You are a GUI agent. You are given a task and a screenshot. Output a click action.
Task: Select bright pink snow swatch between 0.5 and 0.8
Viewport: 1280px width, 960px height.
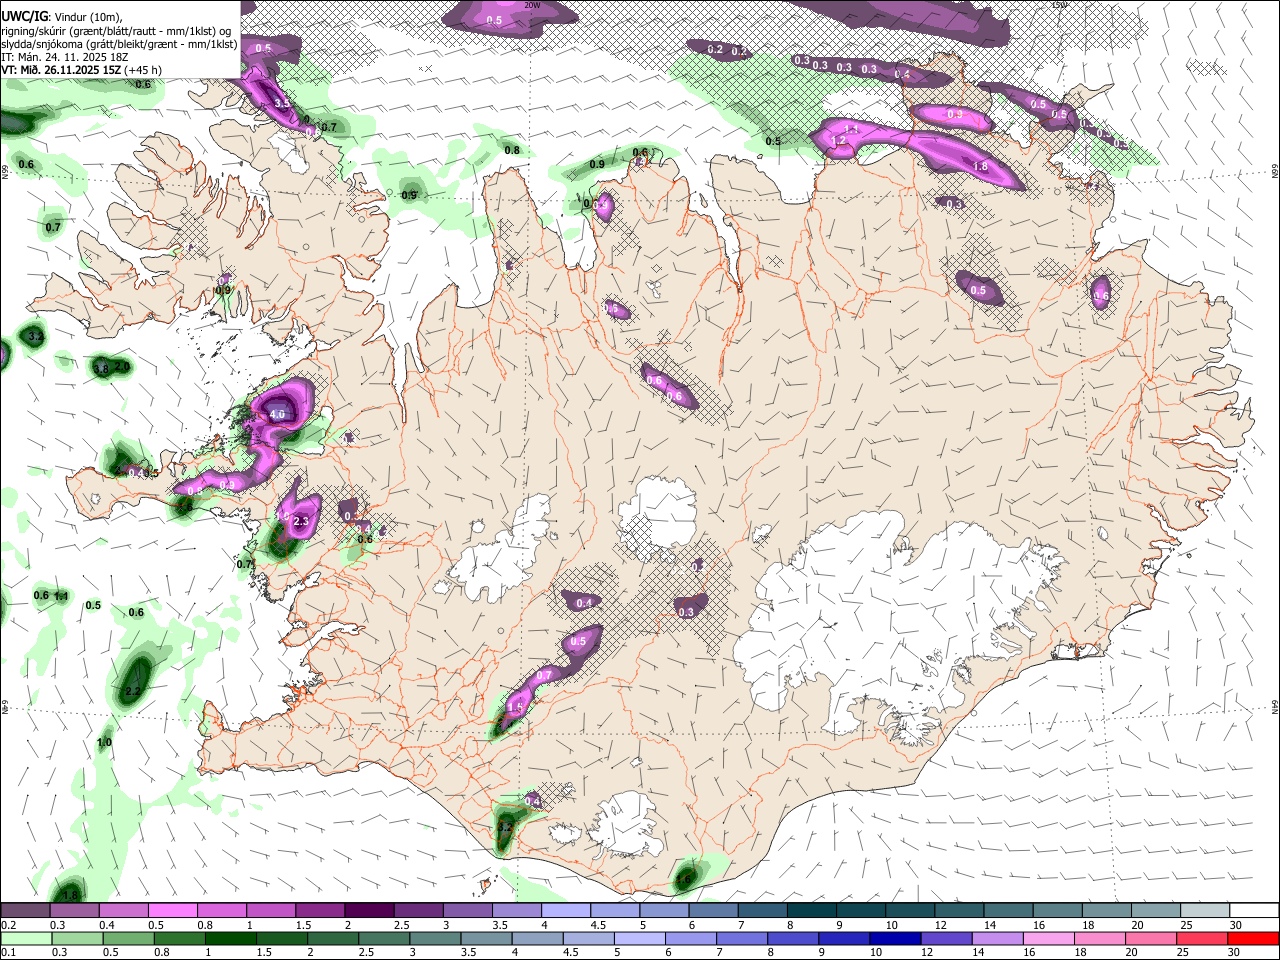tap(173, 910)
